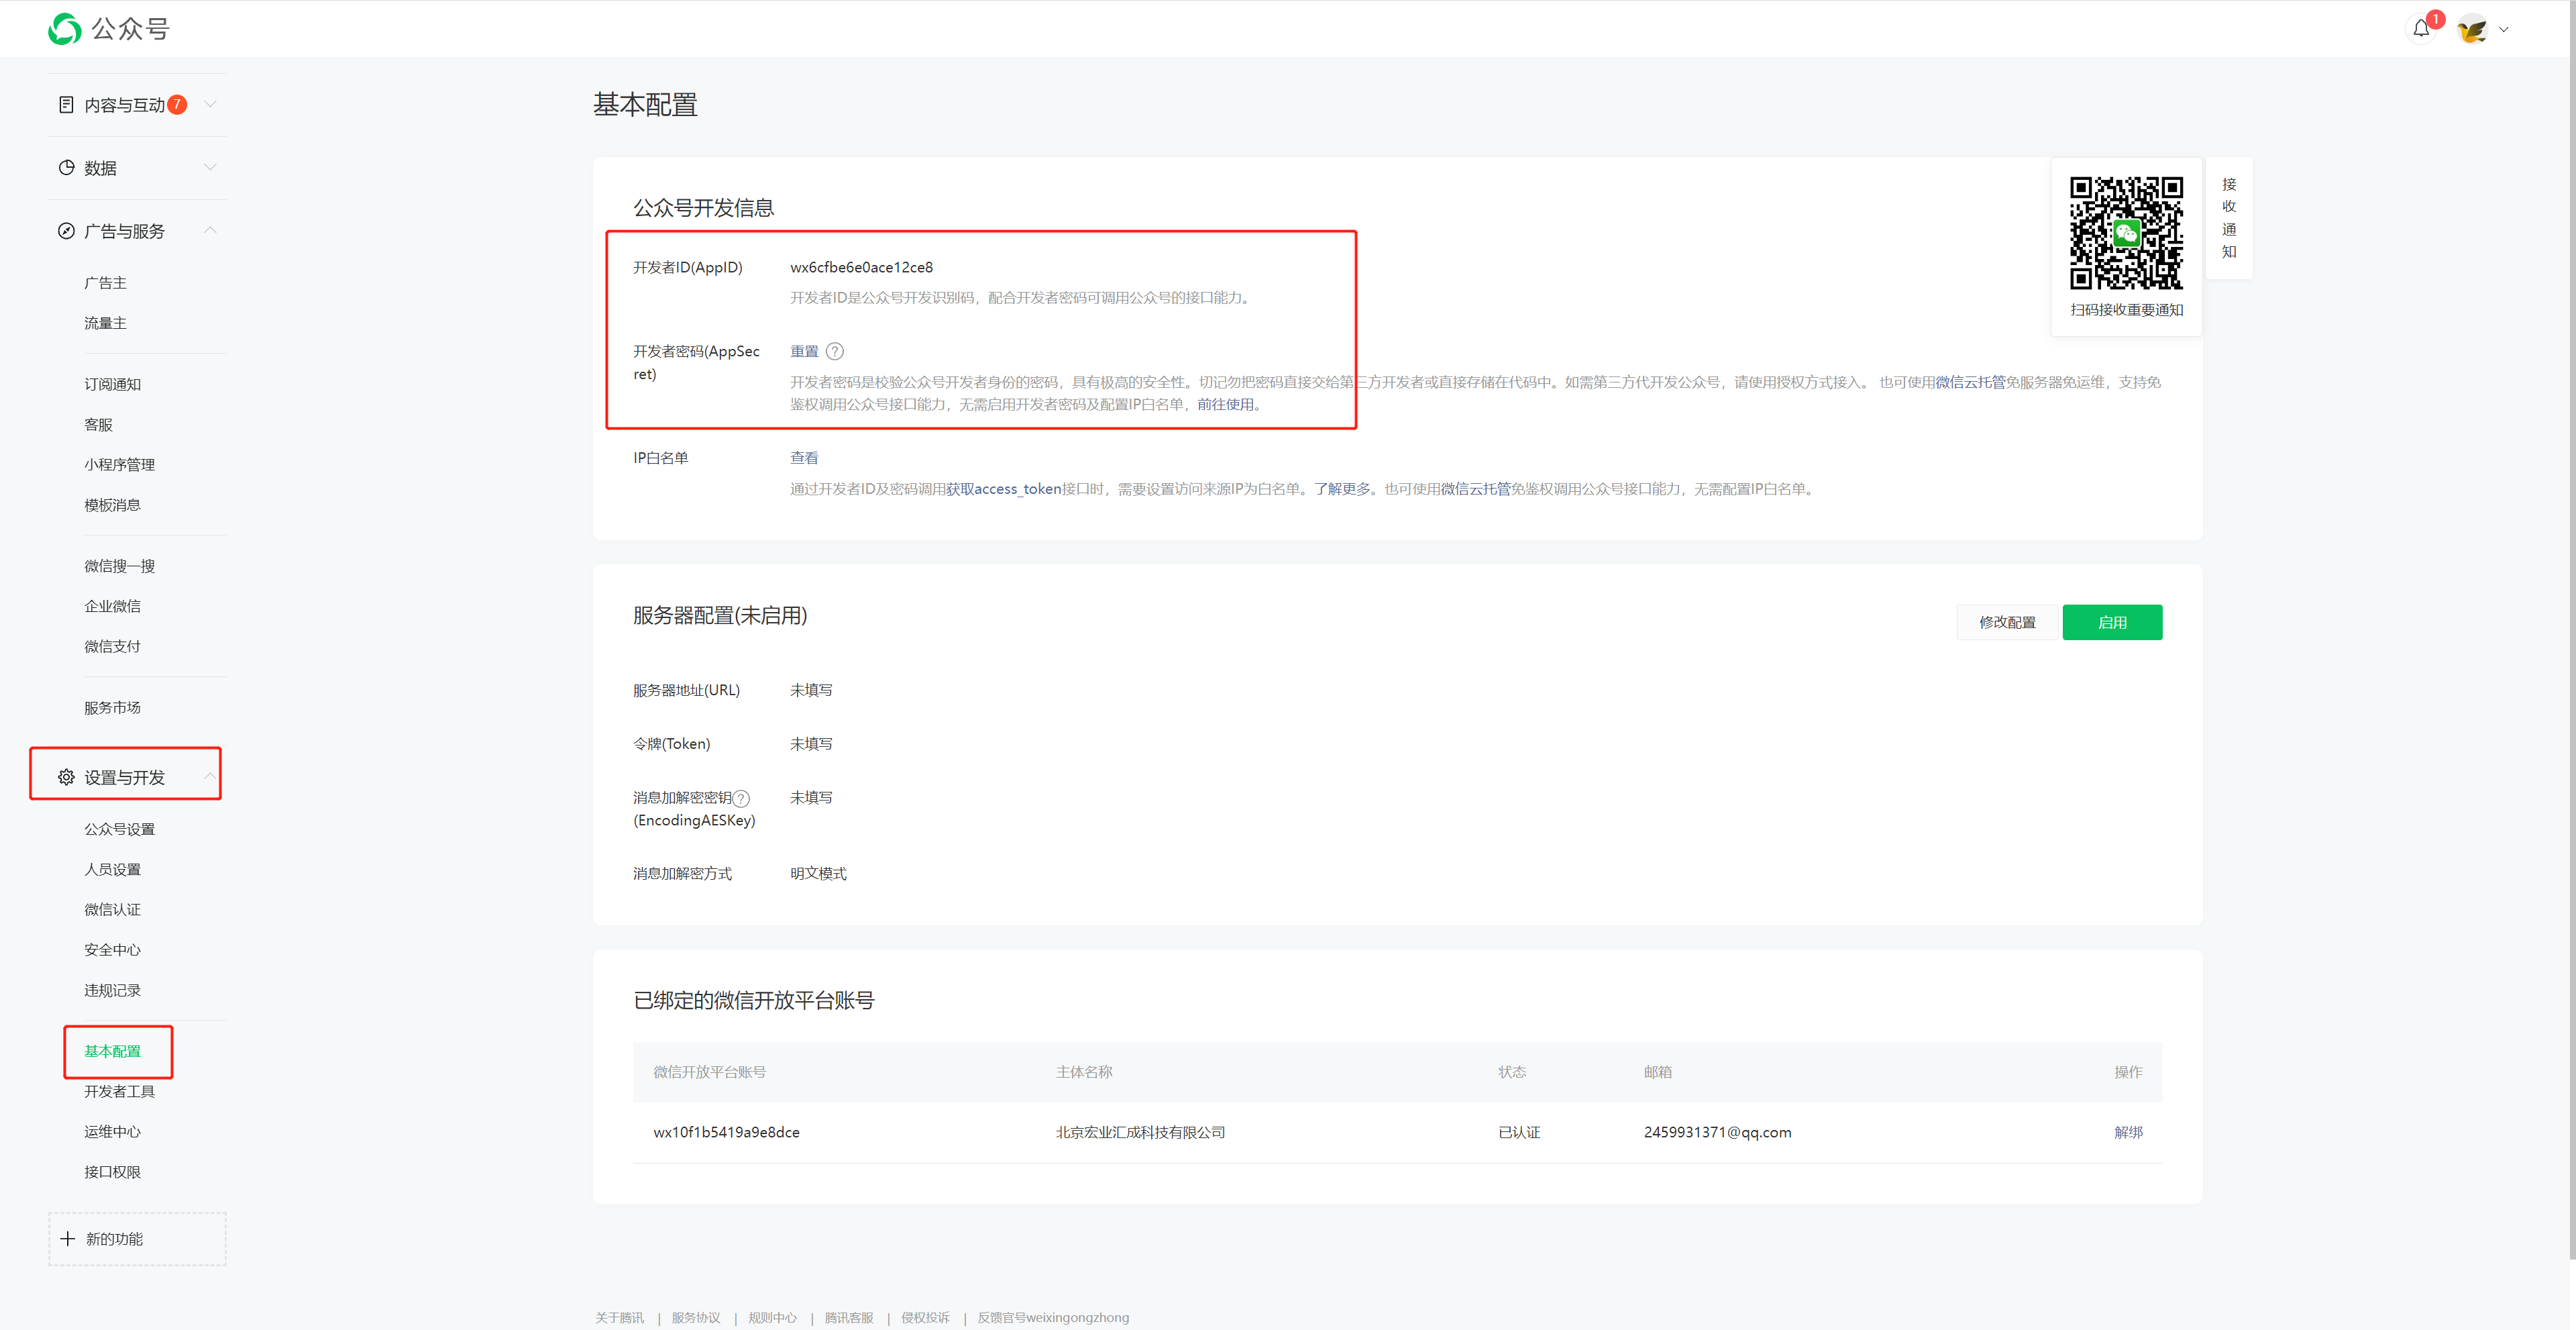The image size is (2576, 1330).
Task: Click the plus icon for 新的功能
Action: tap(67, 1239)
